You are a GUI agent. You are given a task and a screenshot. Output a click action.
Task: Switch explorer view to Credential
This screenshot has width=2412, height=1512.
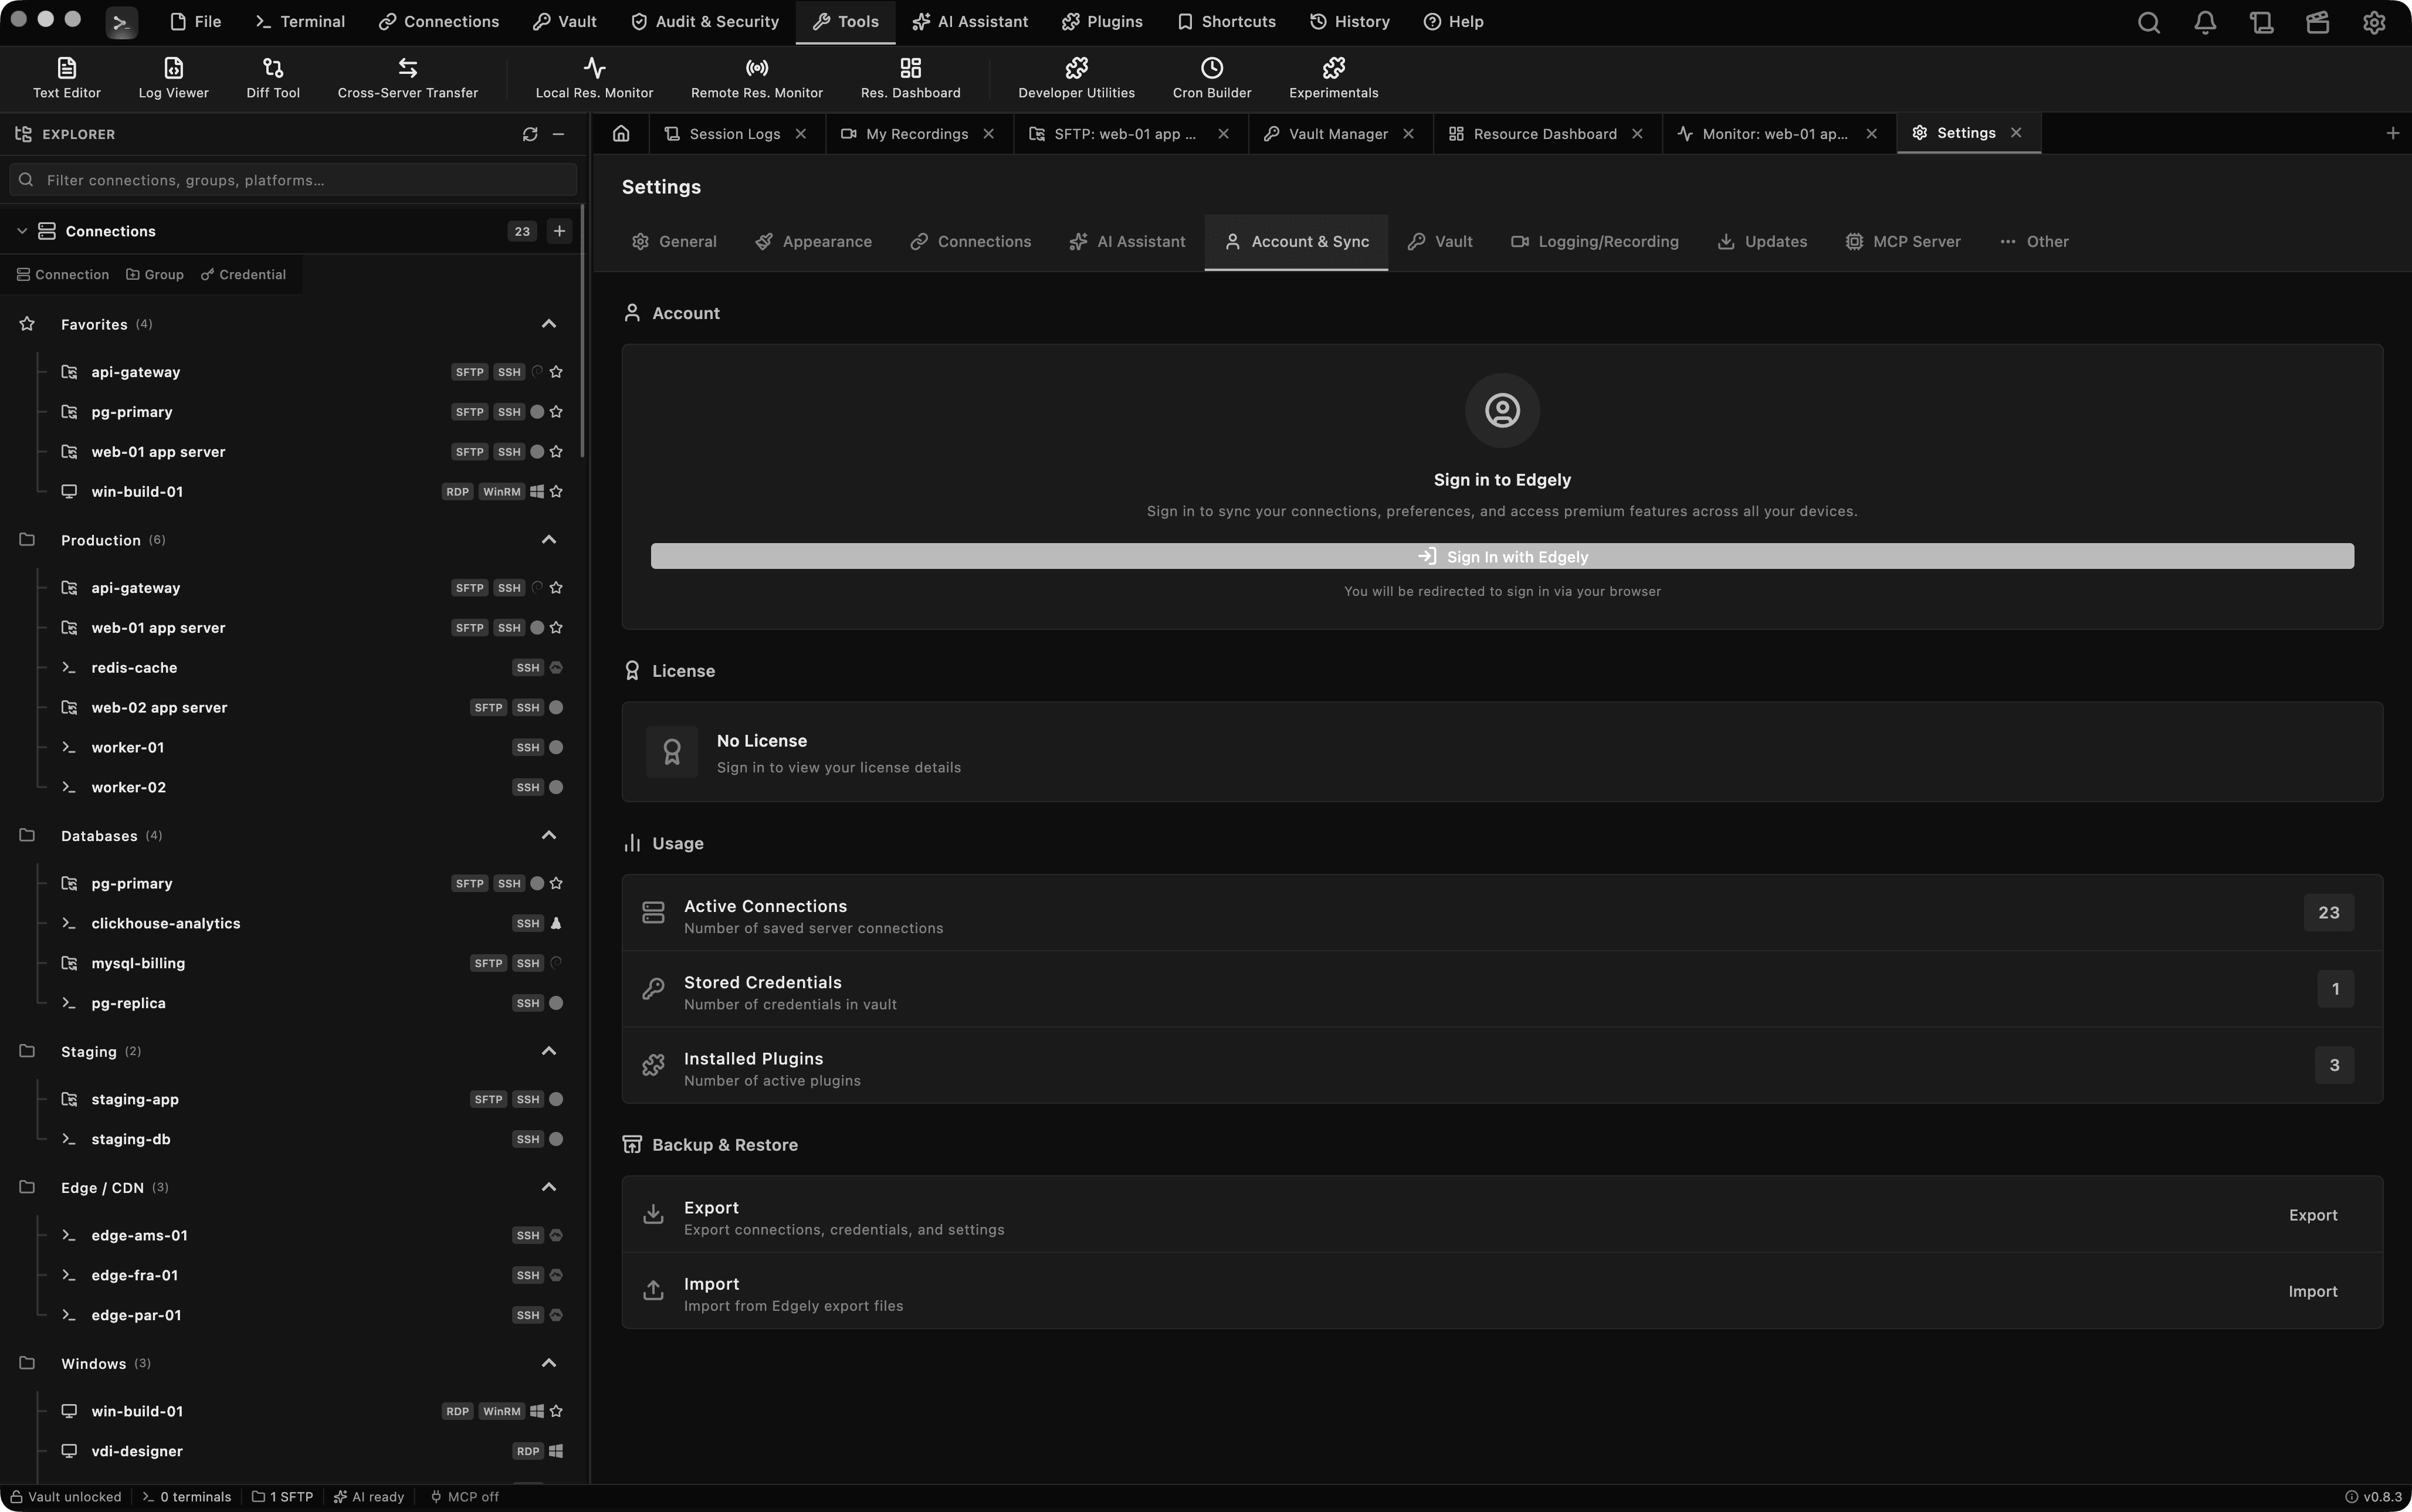(x=243, y=275)
